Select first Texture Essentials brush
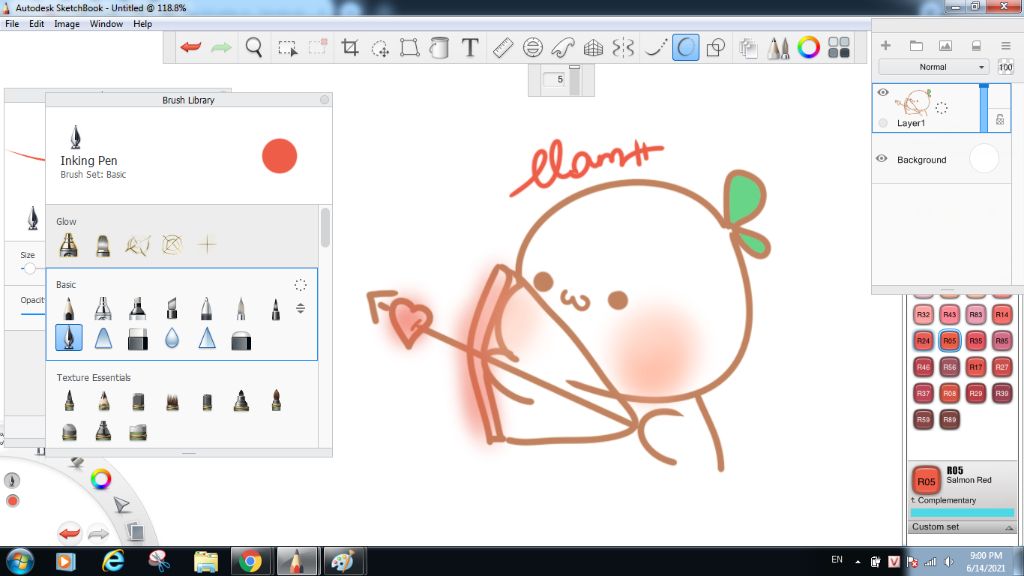The width and height of the screenshot is (1024, 576). (69, 400)
